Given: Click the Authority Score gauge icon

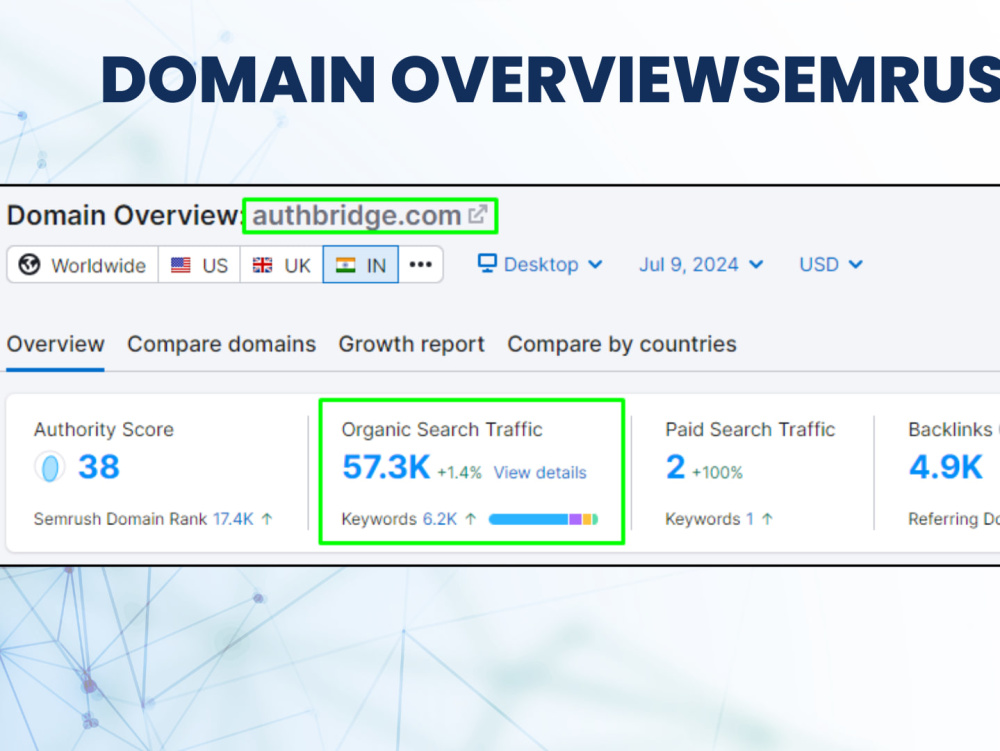Looking at the screenshot, I should tap(50, 467).
